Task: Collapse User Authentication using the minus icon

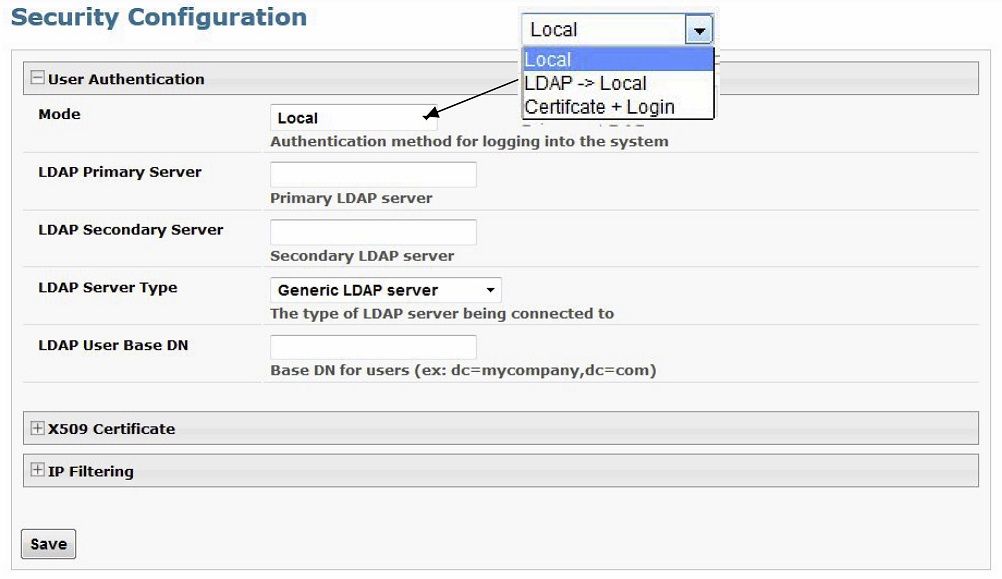Action: pyautogui.click(x=38, y=79)
